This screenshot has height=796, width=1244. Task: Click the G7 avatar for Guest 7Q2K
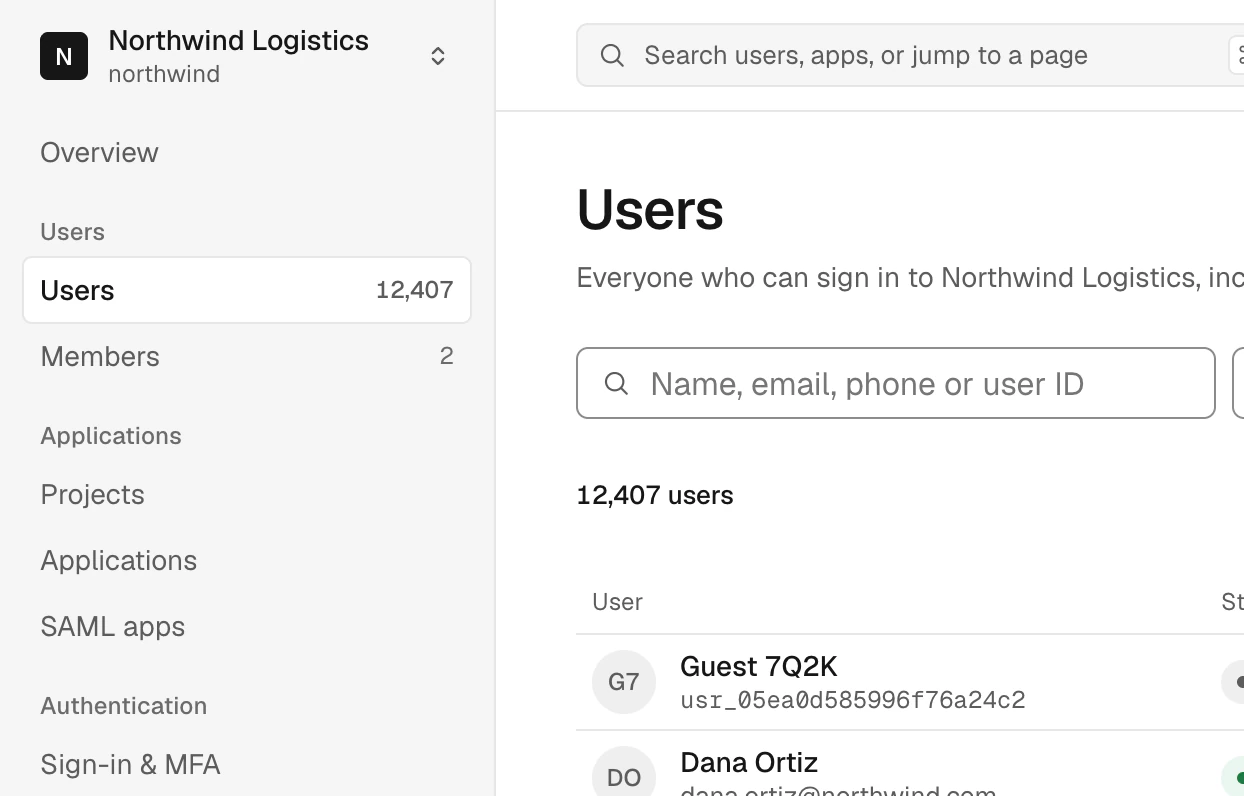(624, 682)
